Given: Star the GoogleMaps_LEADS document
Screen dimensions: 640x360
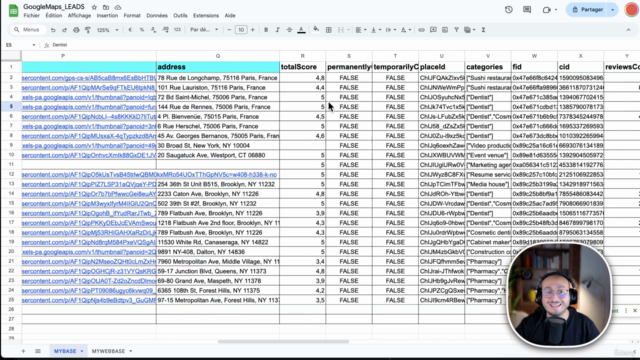Looking at the screenshot, I should pos(94,7).
